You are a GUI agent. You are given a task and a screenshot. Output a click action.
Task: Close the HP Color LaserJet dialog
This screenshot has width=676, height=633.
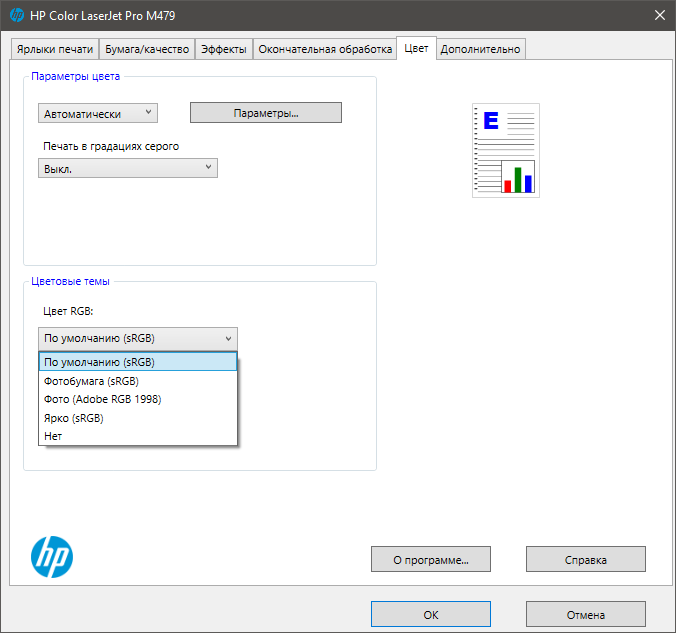click(x=659, y=15)
